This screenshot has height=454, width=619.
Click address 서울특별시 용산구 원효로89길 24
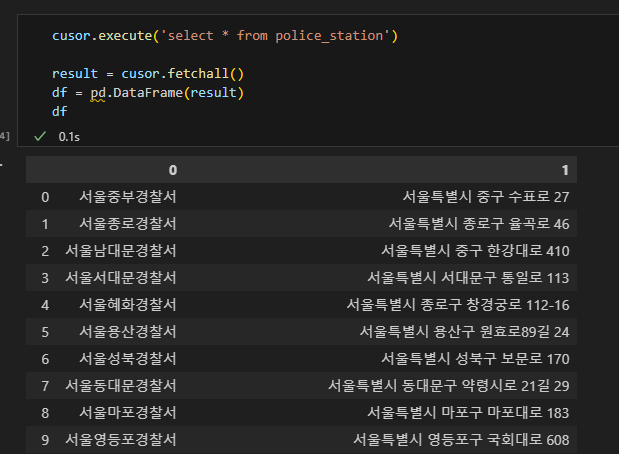pos(464,332)
